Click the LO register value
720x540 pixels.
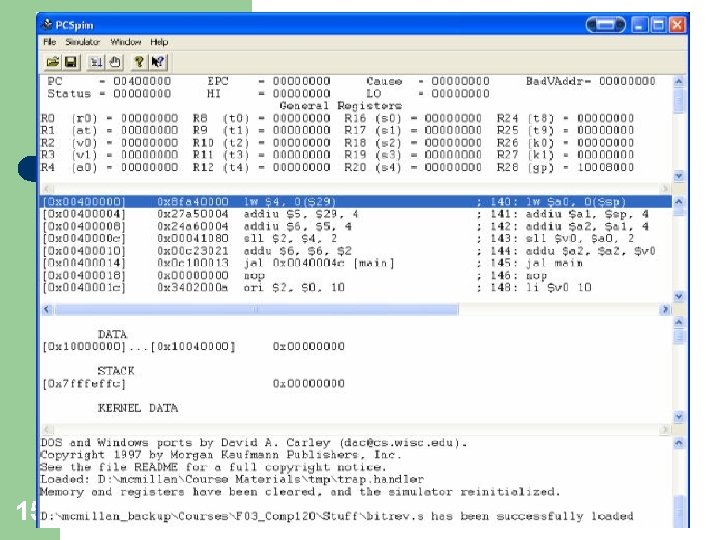pyautogui.click(x=460, y=94)
